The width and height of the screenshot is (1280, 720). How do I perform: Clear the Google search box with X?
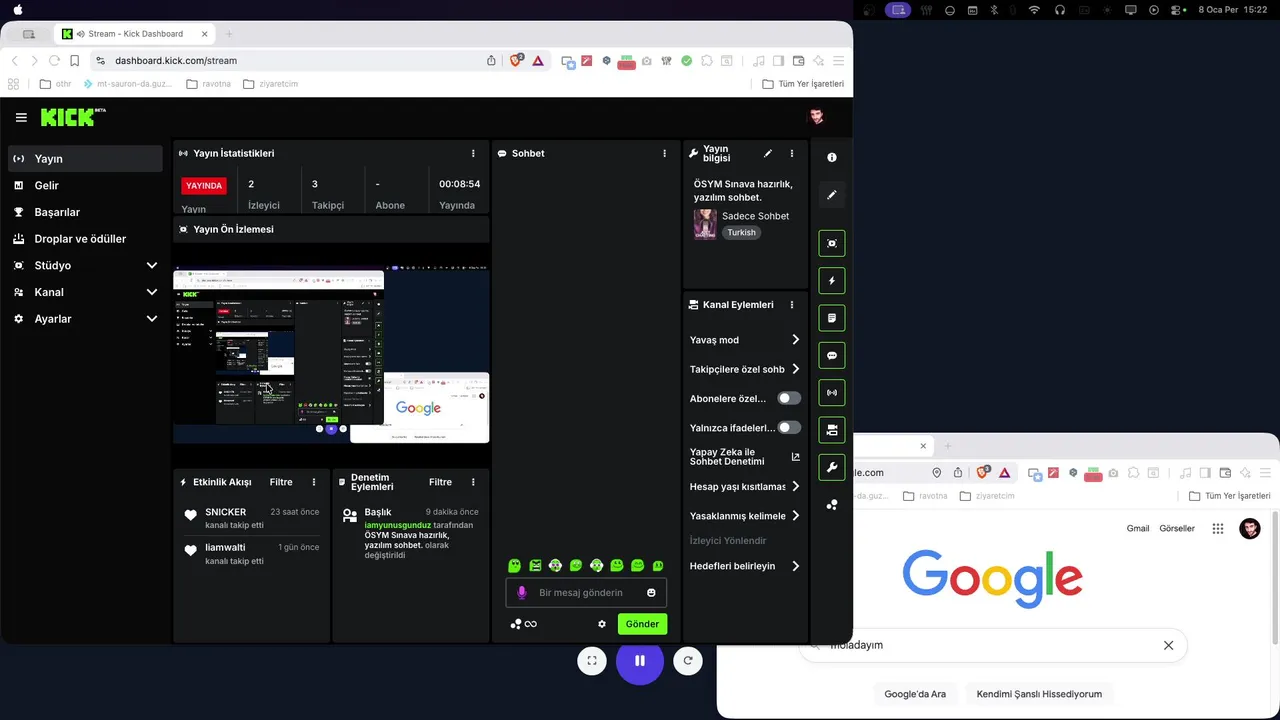pyautogui.click(x=1168, y=645)
